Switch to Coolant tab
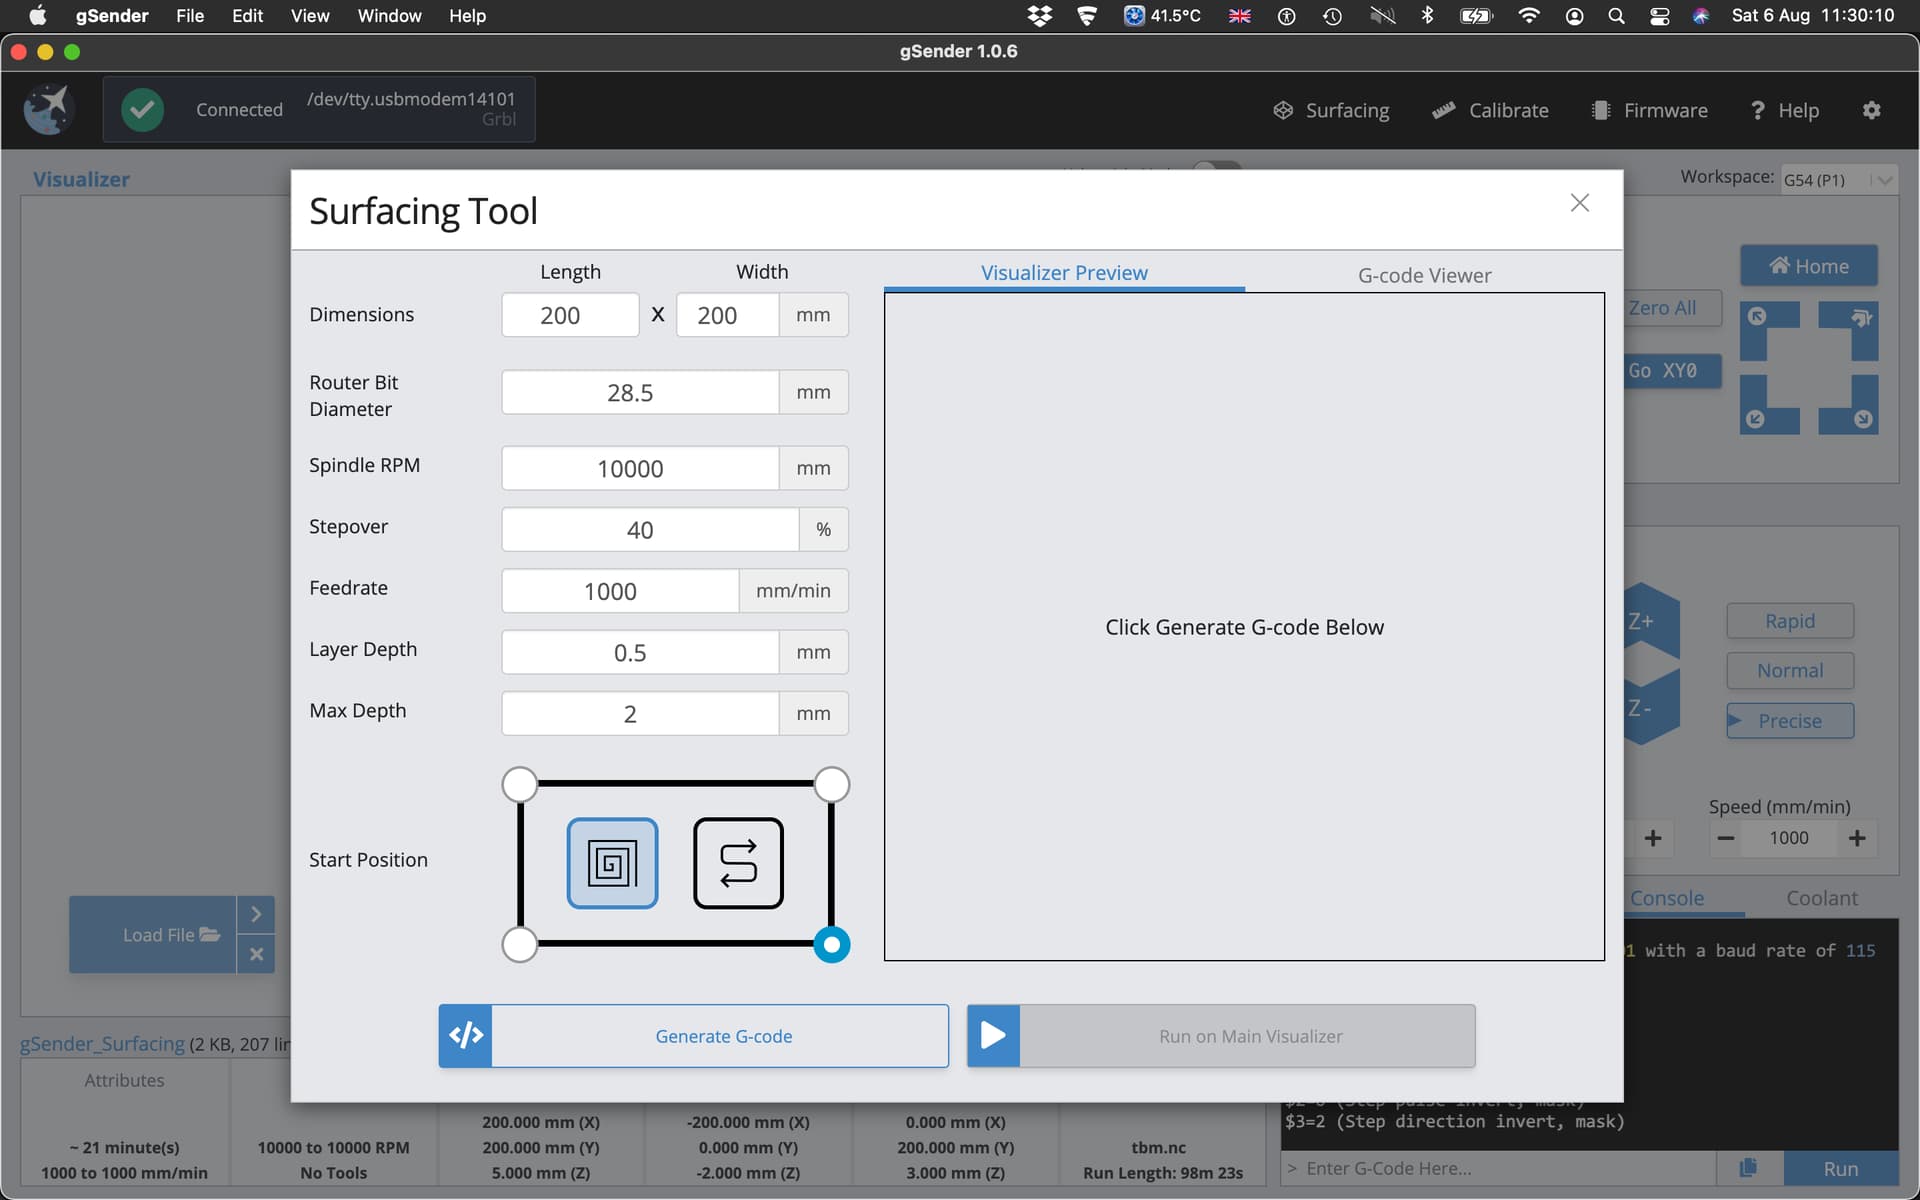 1822,898
